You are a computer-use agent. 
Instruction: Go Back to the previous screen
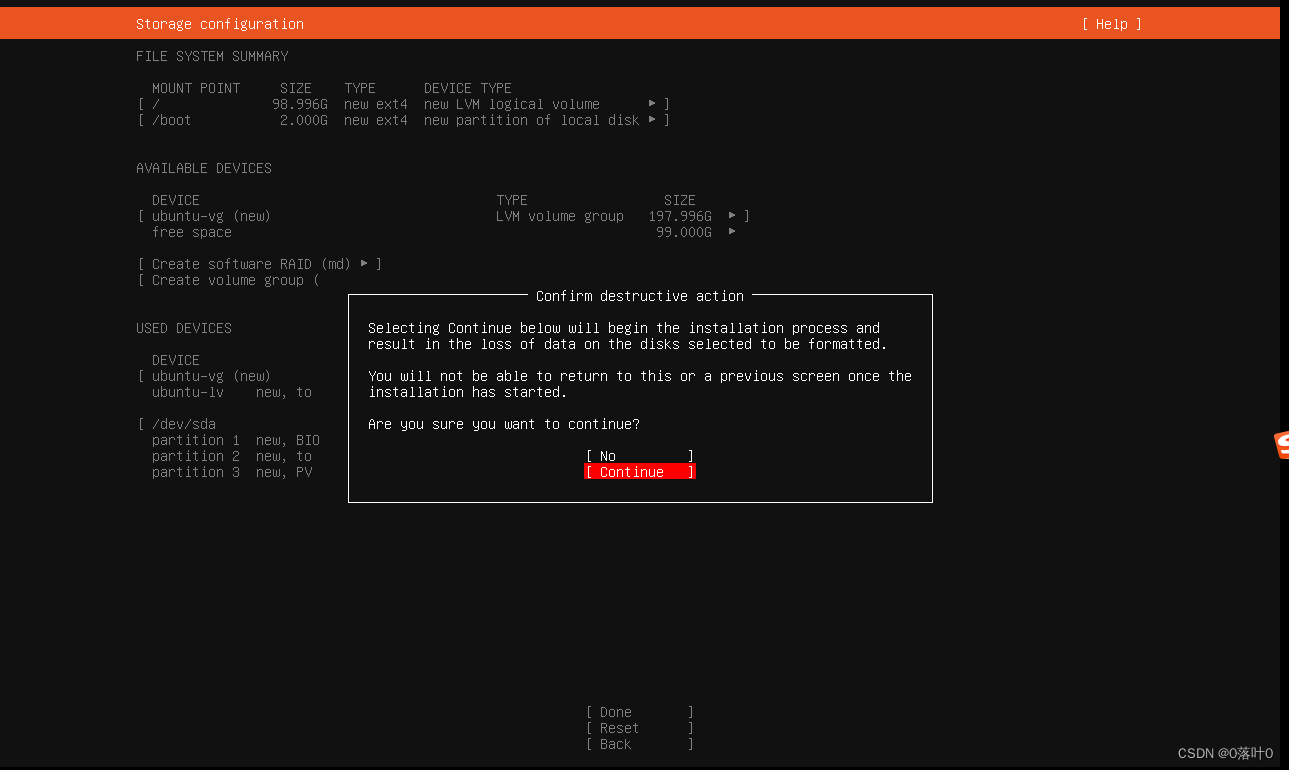click(x=639, y=744)
